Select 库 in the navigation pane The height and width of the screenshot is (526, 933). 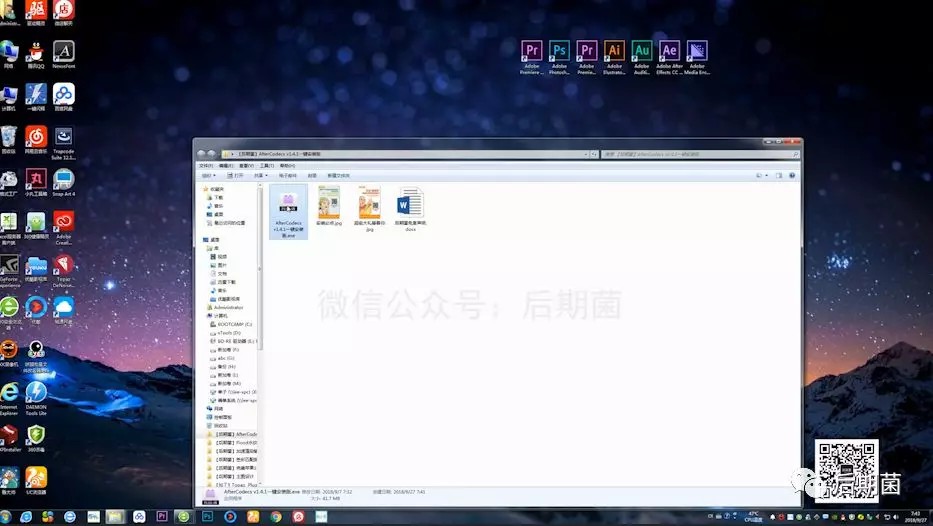point(212,249)
